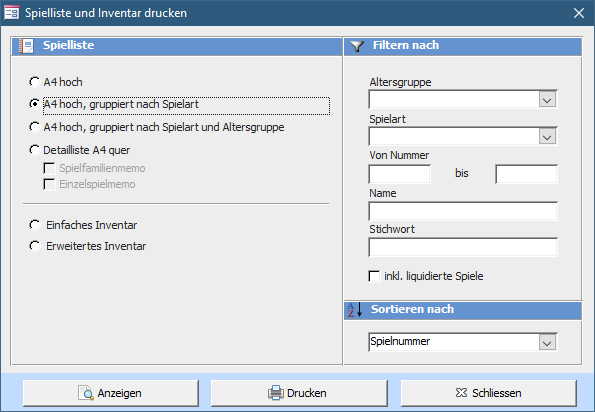Focus the Stichwort text field

click(463, 247)
